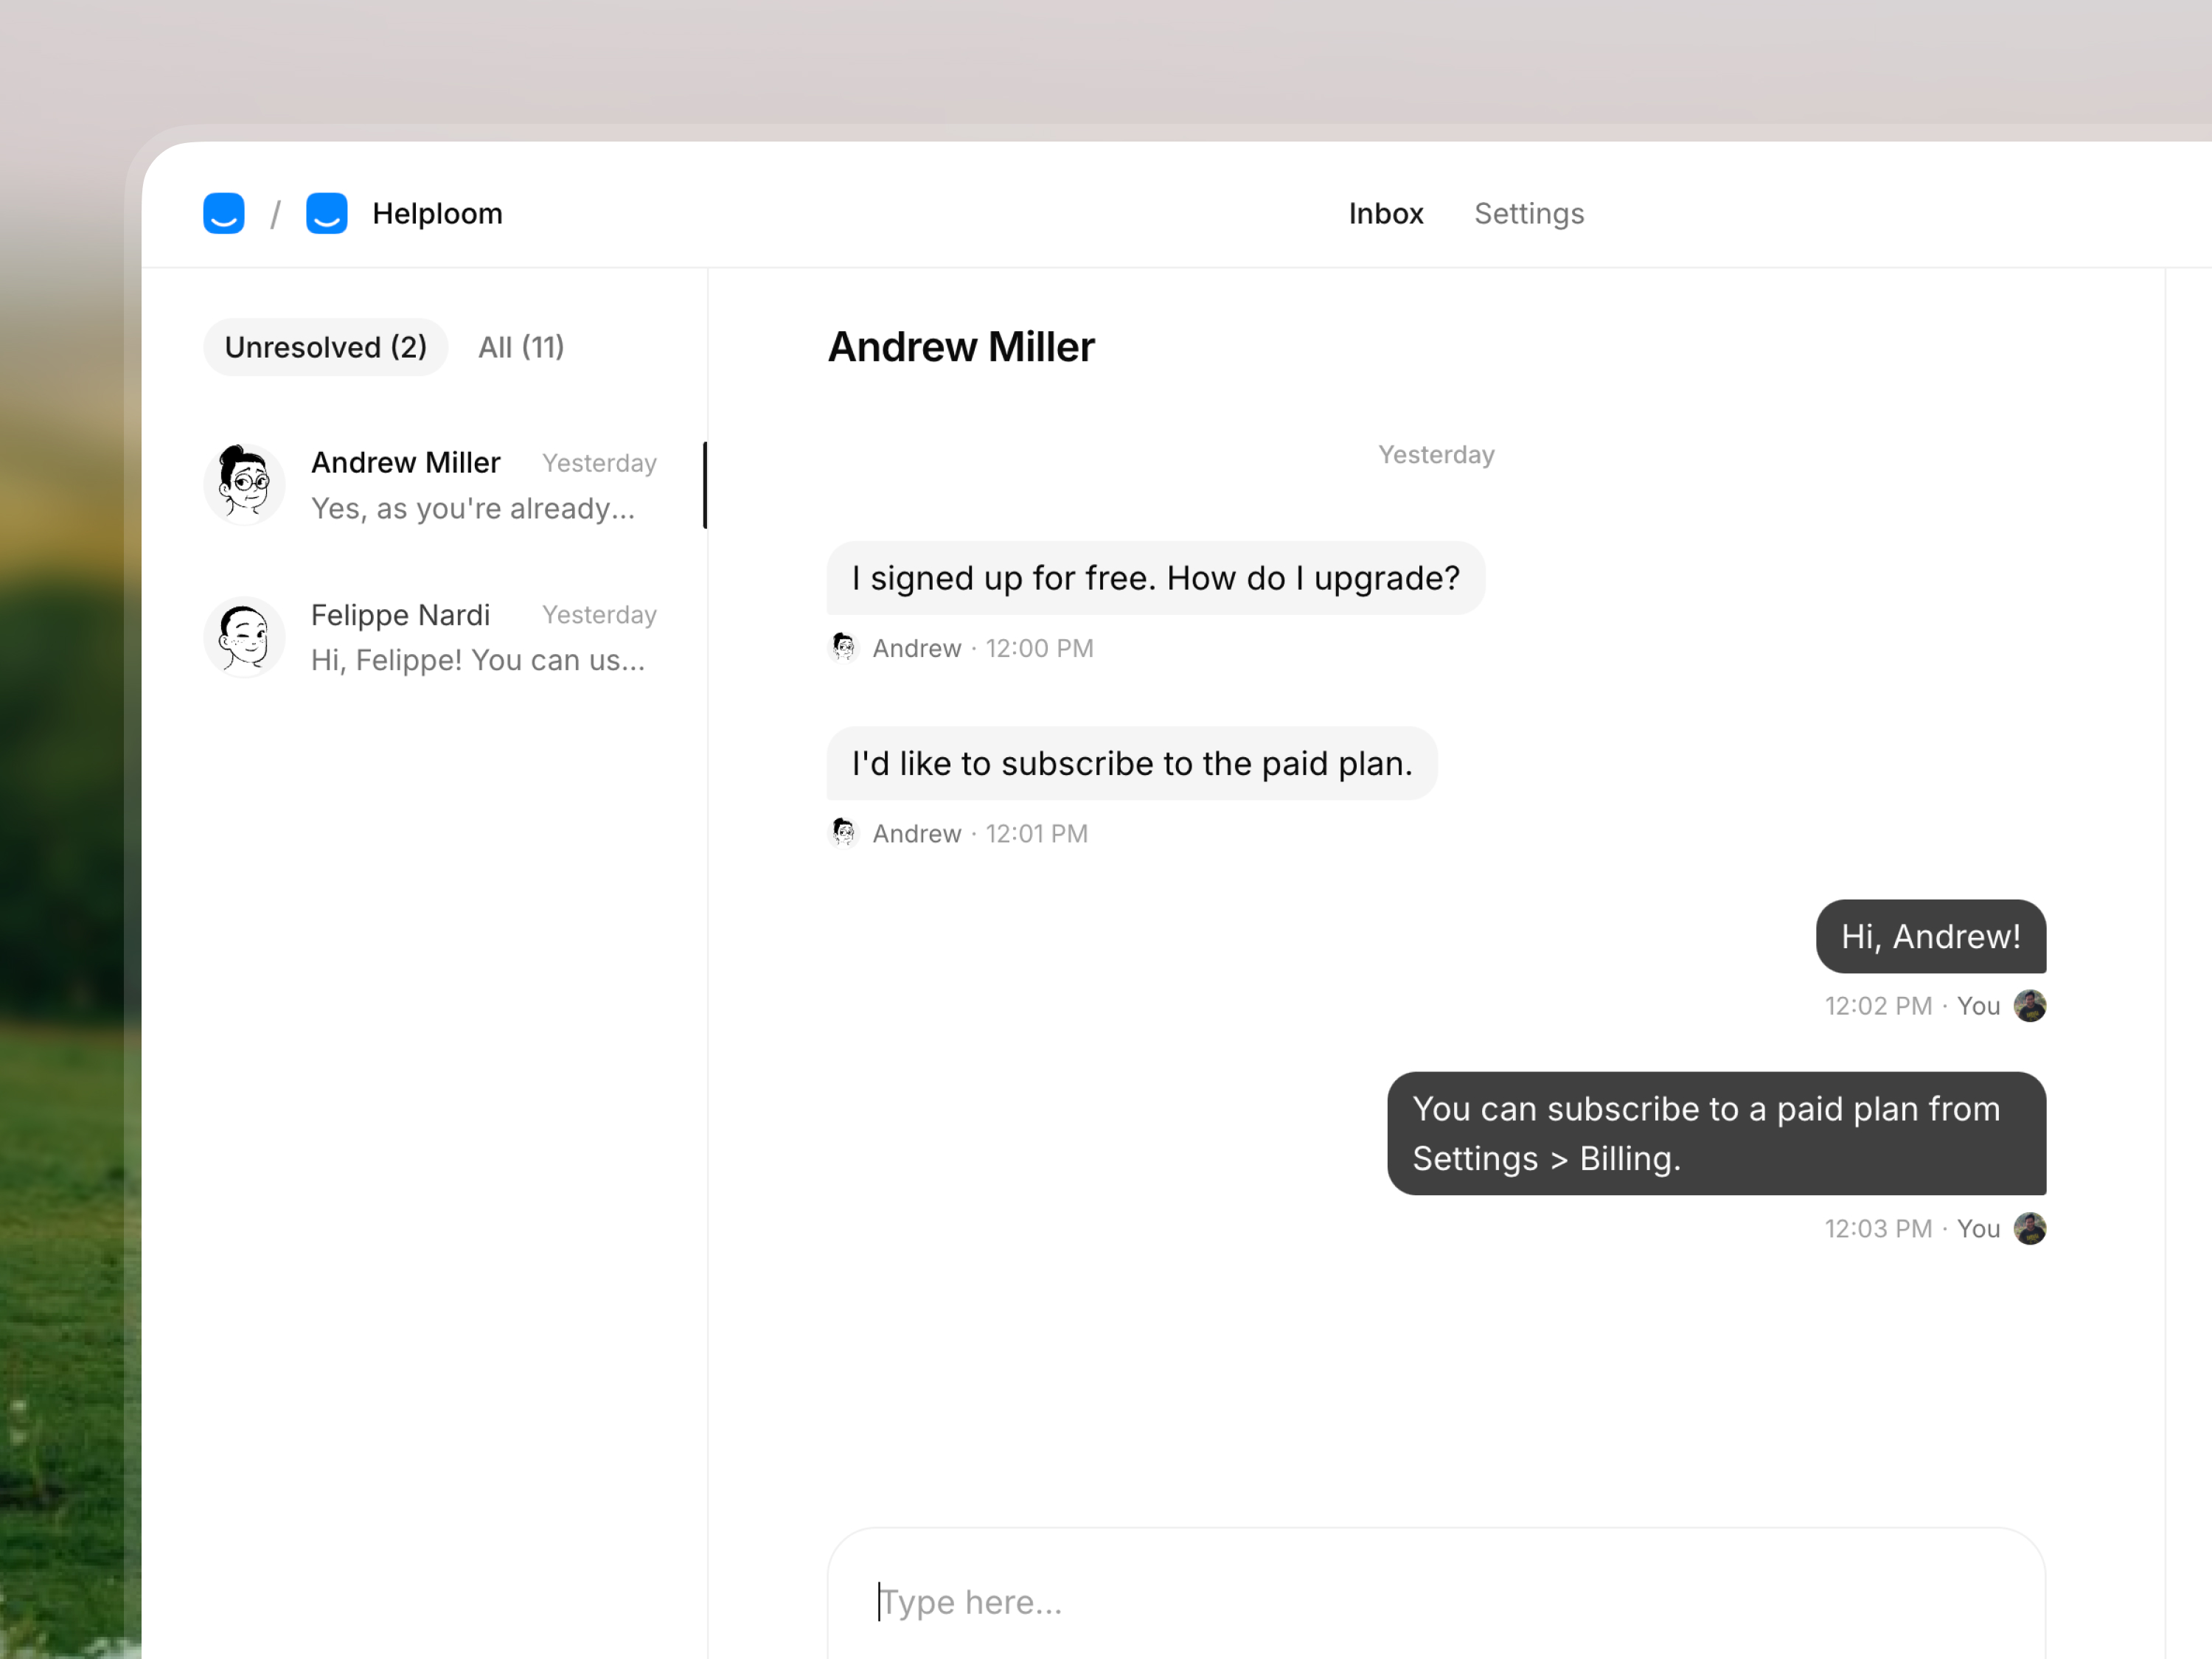Click the message "I'd like to subscribe to the paid plan."
This screenshot has height=1659, width=2212.
tap(1132, 763)
